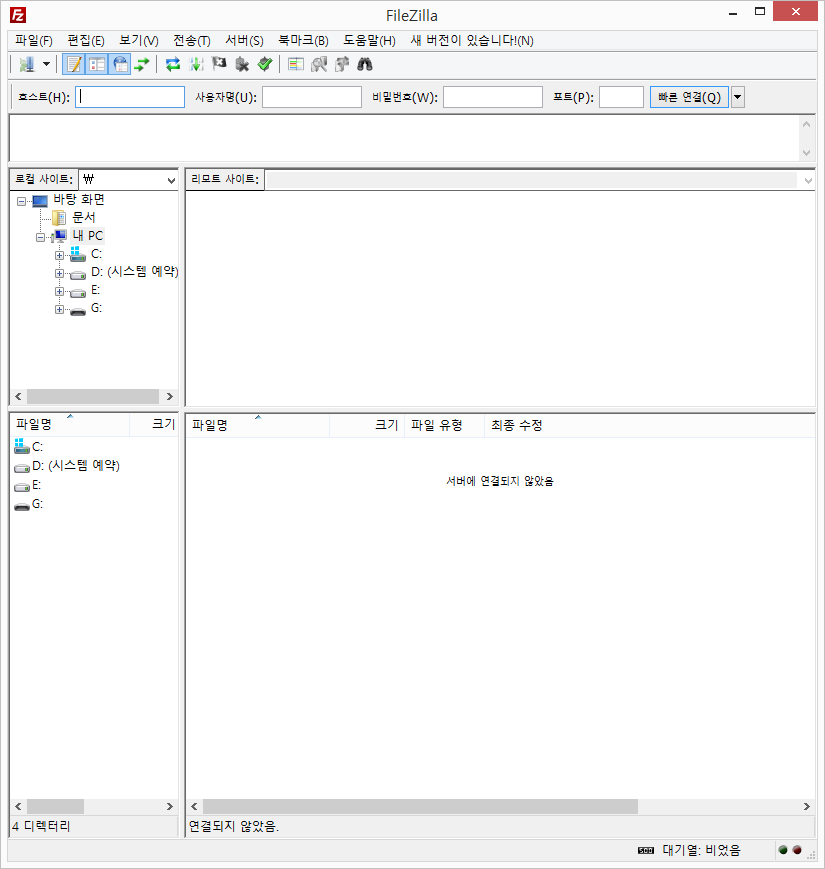Search remote files with the binoculars icon

pos(365,65)
